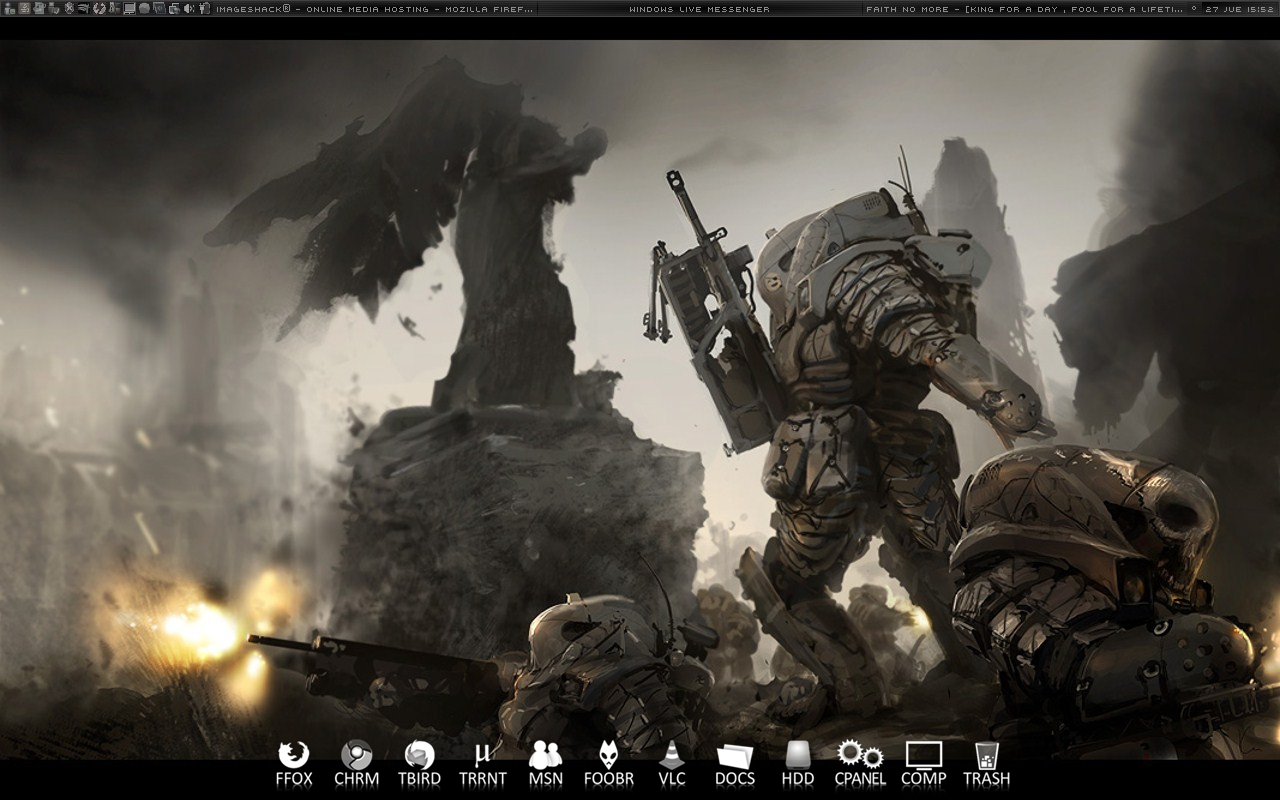Image resolution: width=1280 pixels, height=800 pixels.
Task: Click the date and time display
Action: pos(1238,9)
